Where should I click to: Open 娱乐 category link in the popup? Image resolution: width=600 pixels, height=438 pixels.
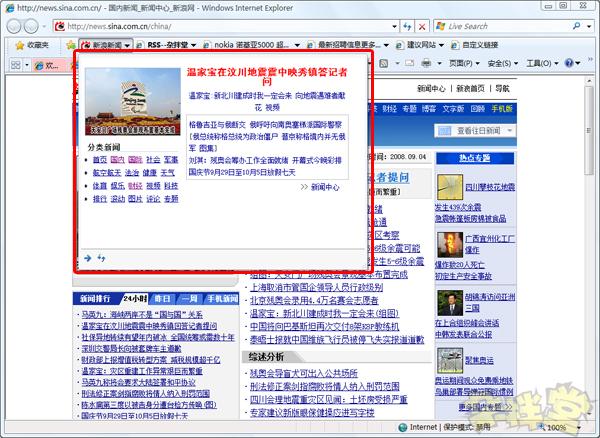tap(117, 186)
